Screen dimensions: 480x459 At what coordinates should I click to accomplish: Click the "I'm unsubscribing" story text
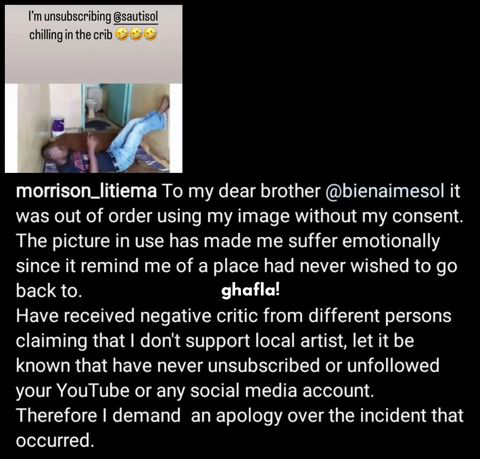click(69, 17)
